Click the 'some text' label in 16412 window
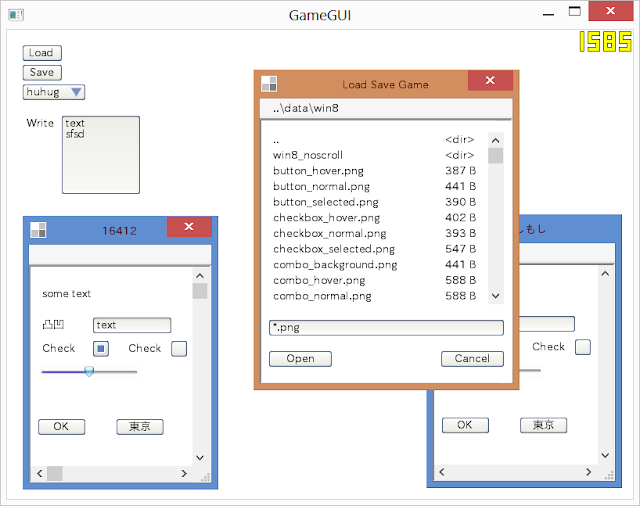The height and width of the screenshot is (506, 640). (67, 294)
